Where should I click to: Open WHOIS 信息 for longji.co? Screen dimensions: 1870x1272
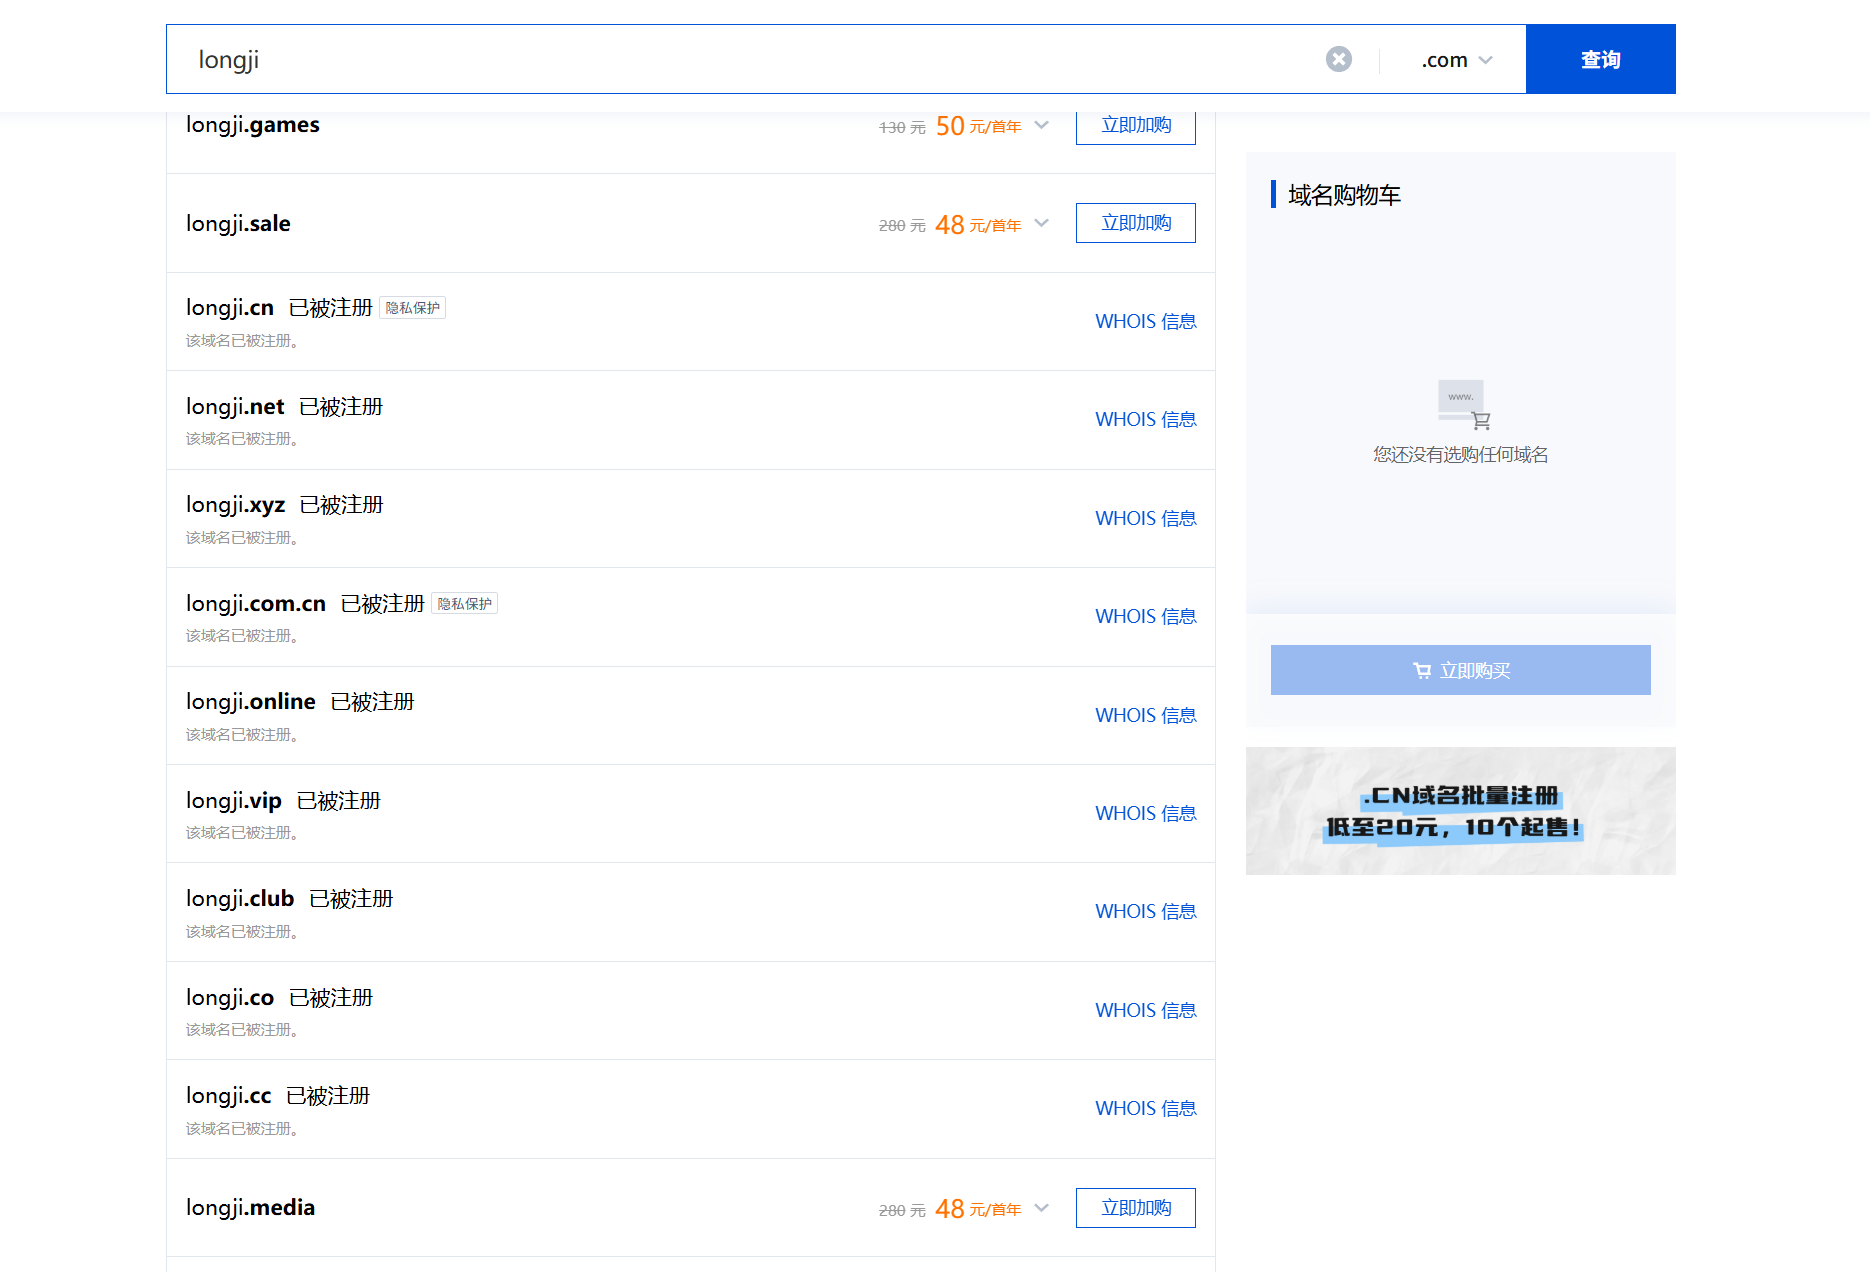1146,1010
